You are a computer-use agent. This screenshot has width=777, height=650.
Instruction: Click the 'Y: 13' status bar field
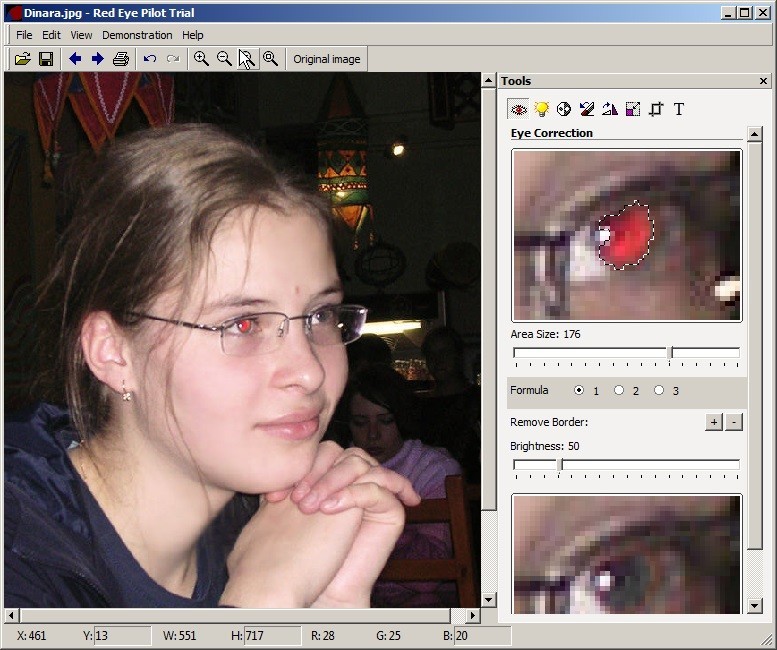coord(122,636)
